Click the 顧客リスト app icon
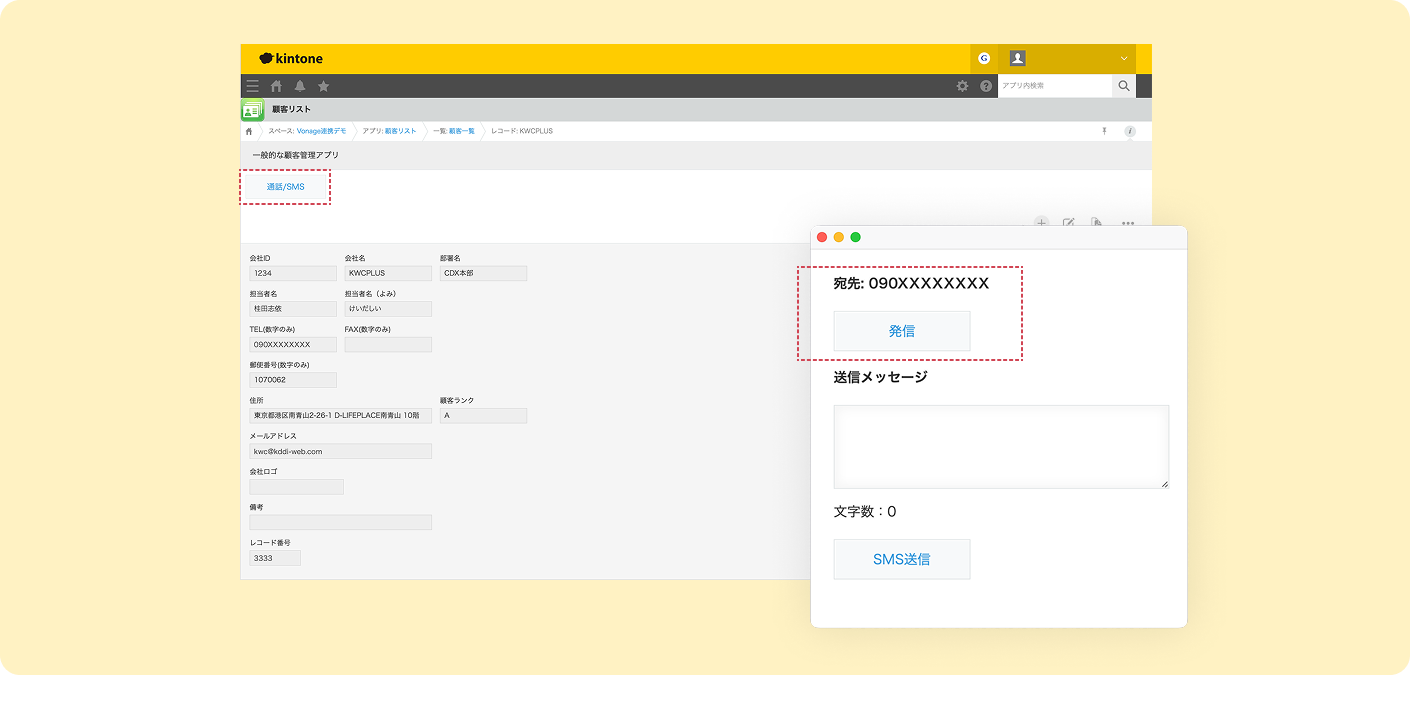1410x701 pixels. pyautogui.click(x=252, y=110)
